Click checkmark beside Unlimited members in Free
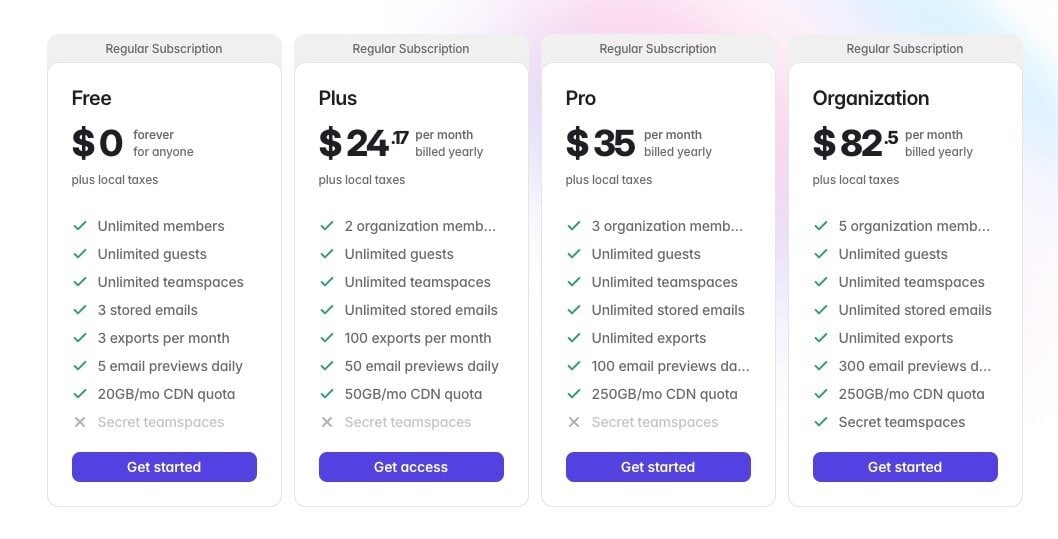The width and height of the screenshot is (1058, 539). 80,226
